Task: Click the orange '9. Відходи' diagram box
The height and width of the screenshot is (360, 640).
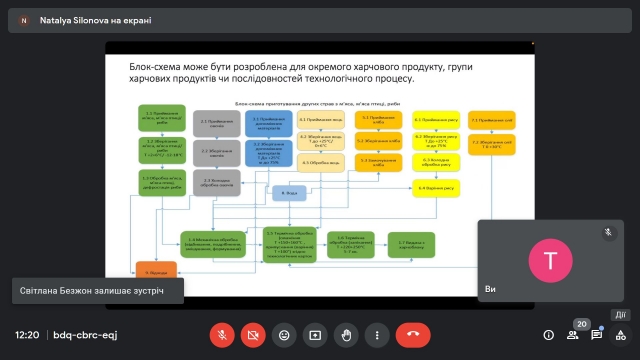Action: click(x=156, y=270)
